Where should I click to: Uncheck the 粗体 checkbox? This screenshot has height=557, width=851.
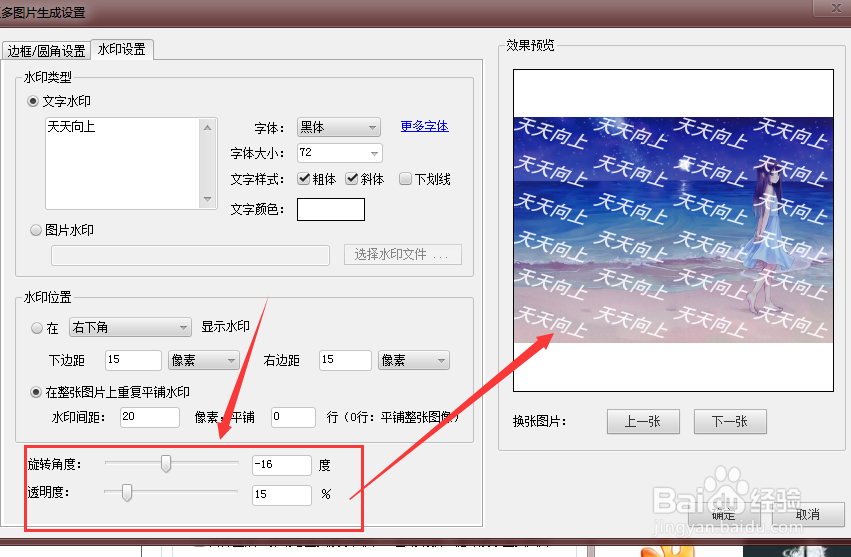click(304, 179)
